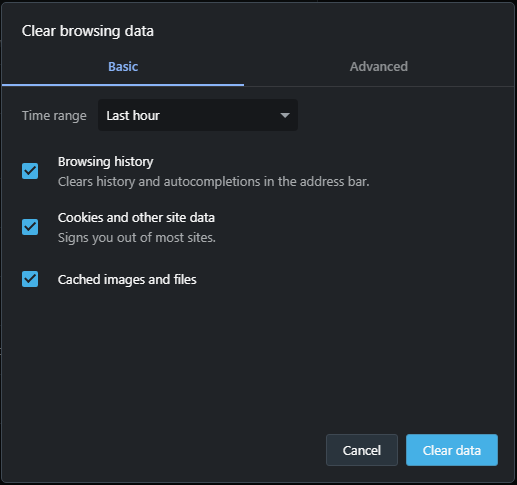This screenshot has height=485, width=517.
Task: Click 'Clears history and autocompletions' description
Action: pos(213,182)
